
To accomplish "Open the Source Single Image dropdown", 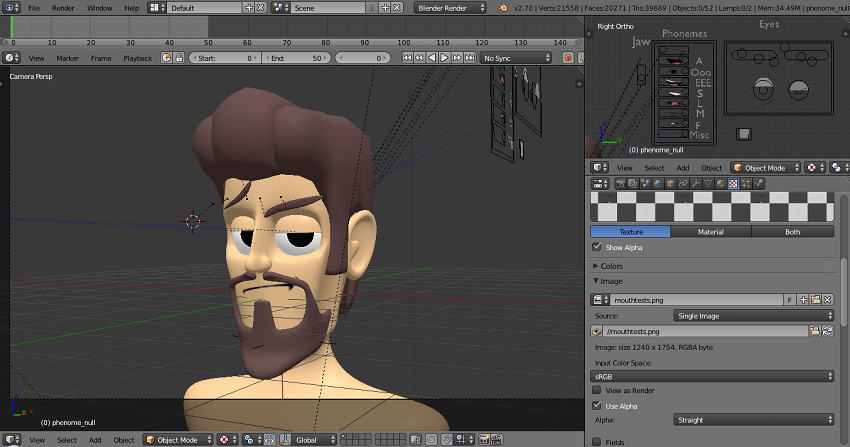I will 754,316.
